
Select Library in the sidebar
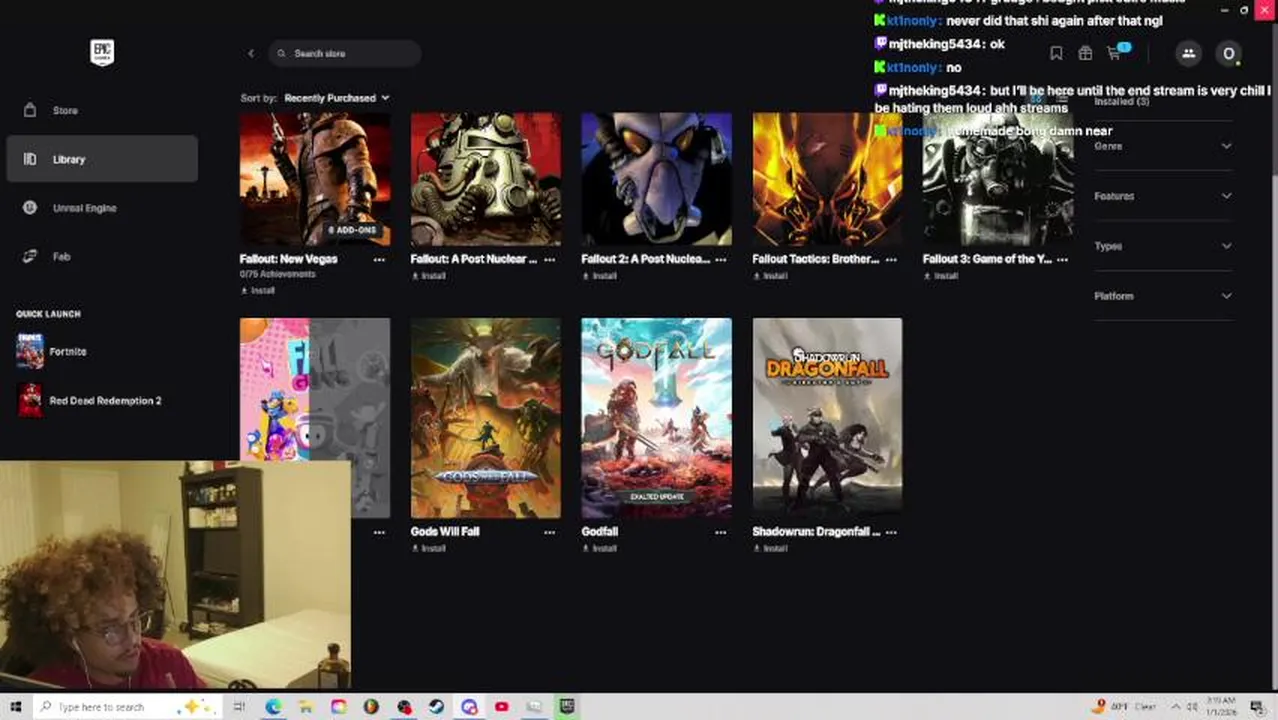pyautogui.click(x=102, y=159)
